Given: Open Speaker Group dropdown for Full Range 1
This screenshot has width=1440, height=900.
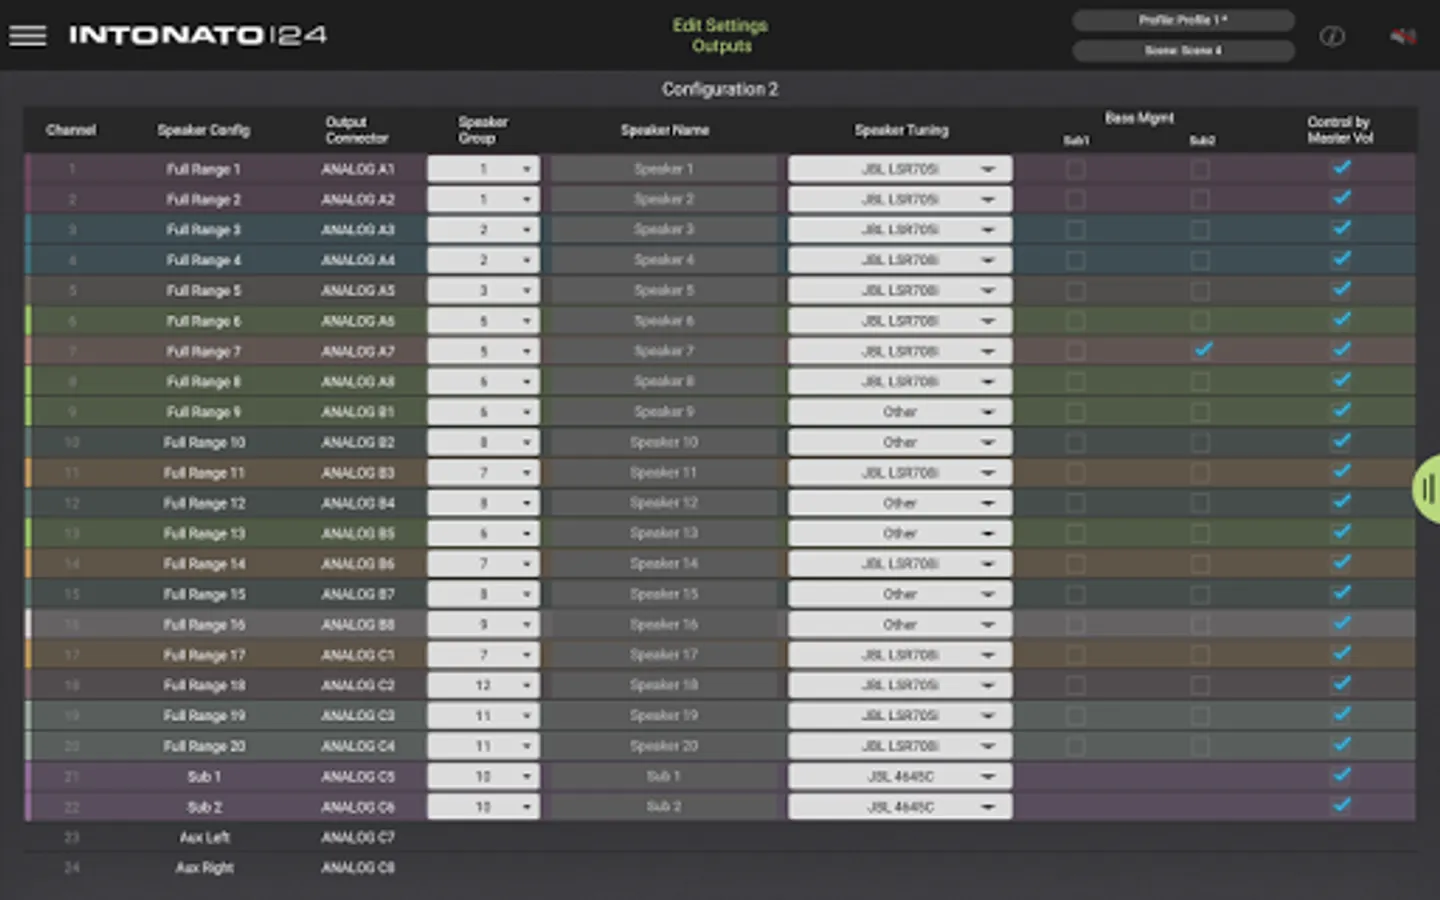Looking at the screenshot, I should (x=483, y=169).
